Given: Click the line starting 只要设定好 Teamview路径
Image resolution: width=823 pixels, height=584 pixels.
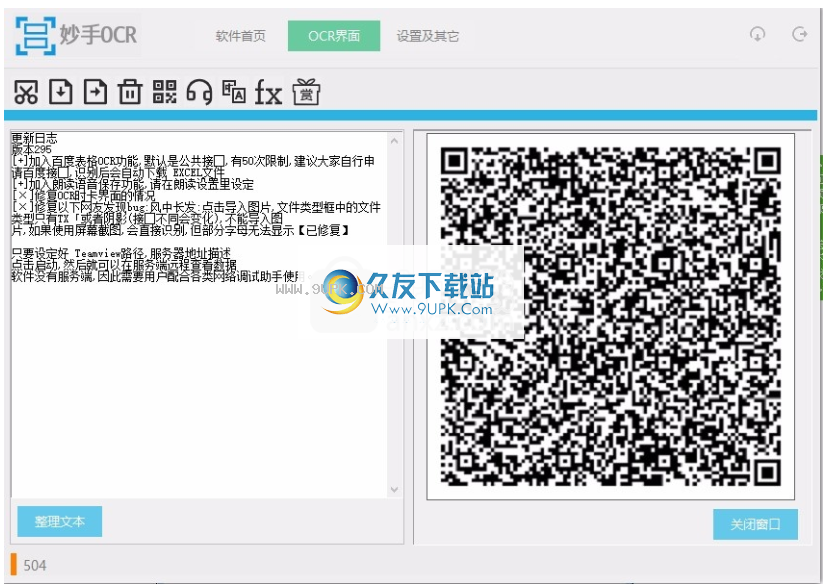Looking at the screenshot, I should 121,254.
